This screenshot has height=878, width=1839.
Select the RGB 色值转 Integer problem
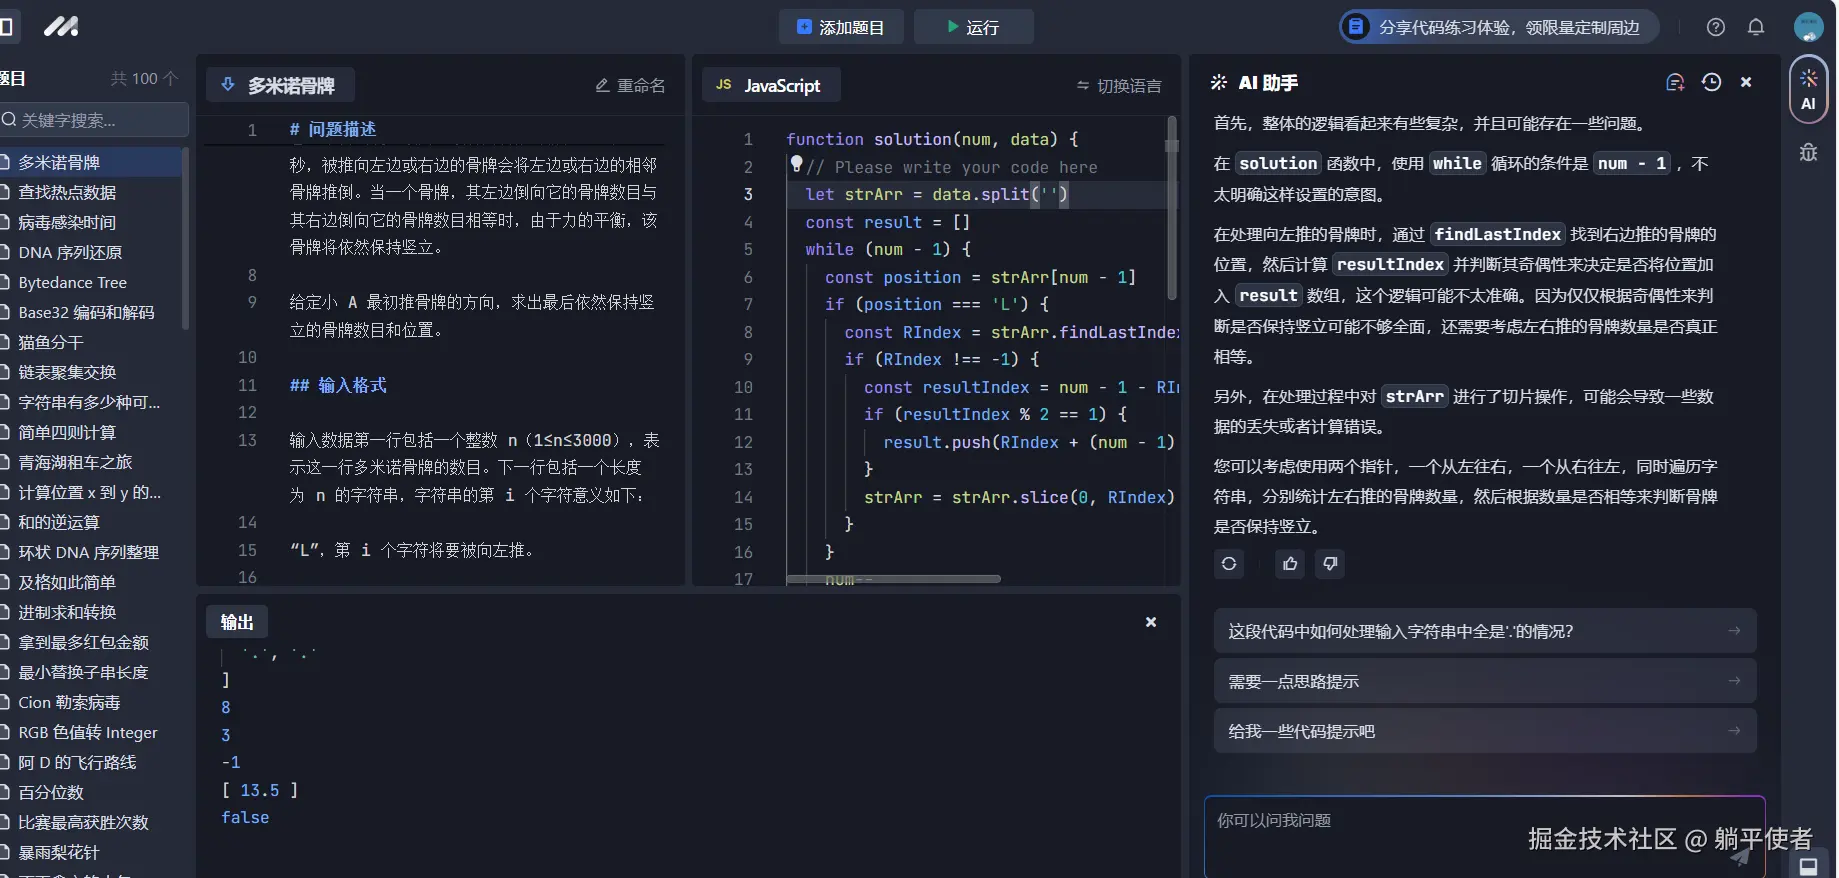coord(90,732)
